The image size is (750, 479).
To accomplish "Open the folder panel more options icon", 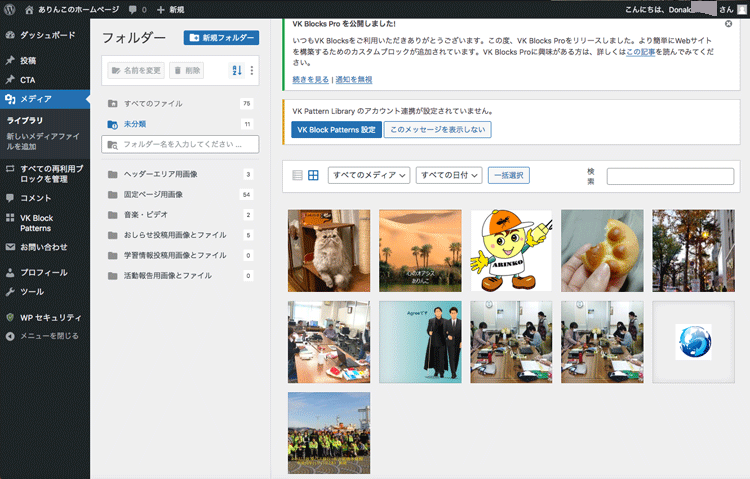I will pos(251,71).
